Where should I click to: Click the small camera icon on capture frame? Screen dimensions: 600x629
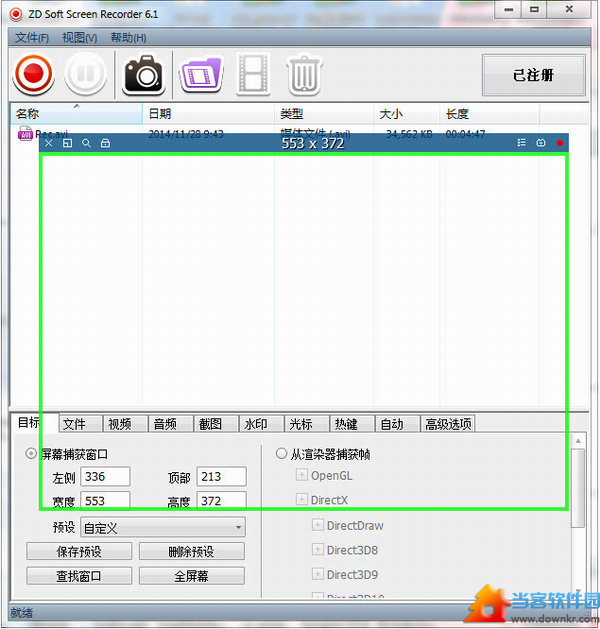pos(541,143)
